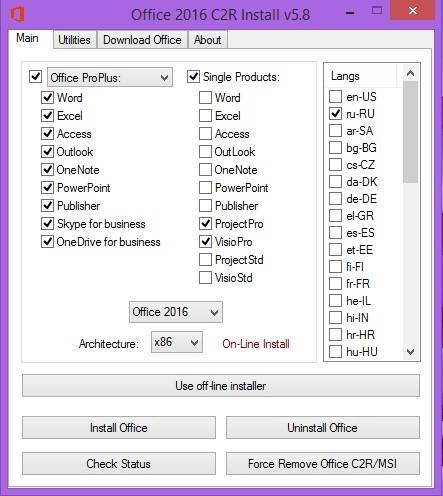Uncheck Outlook in the ProPlus list

pyautogui.click(x=48, y=151)
